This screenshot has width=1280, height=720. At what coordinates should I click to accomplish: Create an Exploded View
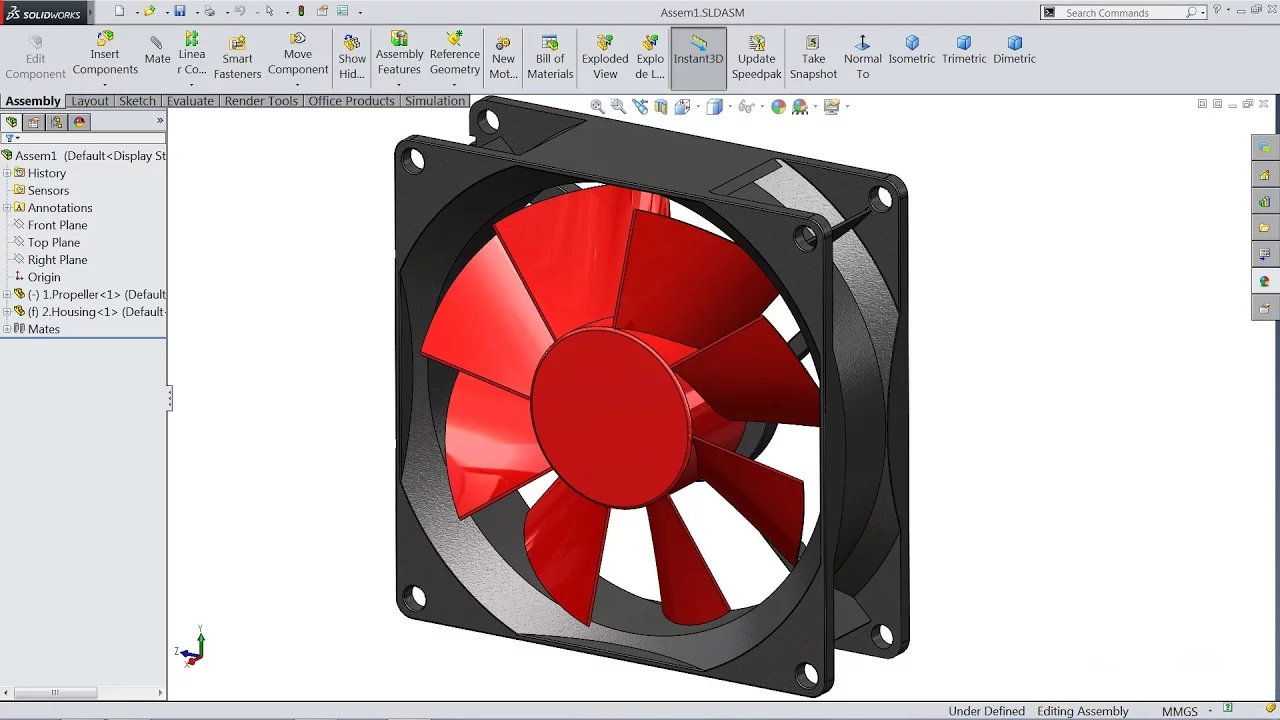coord(605,57)
